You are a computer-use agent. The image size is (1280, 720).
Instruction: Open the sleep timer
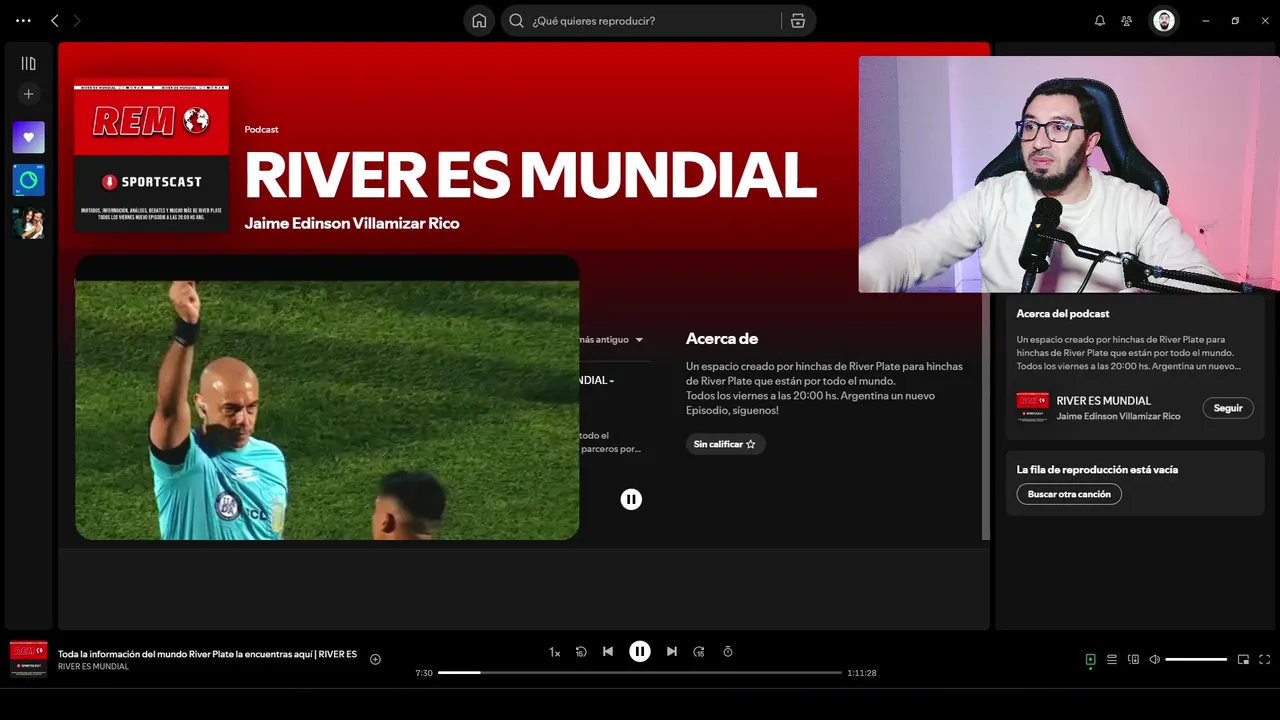[x=728, y=652]
